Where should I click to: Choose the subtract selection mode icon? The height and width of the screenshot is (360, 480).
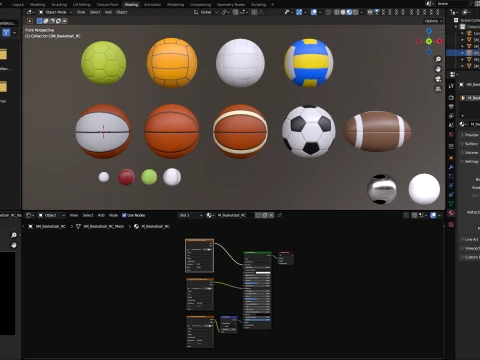point(52,21)
